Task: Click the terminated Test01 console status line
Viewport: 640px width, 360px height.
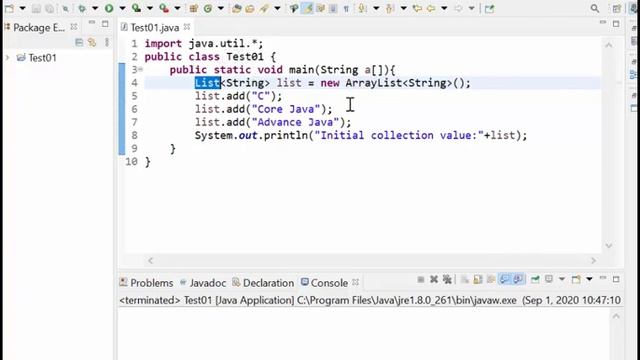Action: [370, 300]
